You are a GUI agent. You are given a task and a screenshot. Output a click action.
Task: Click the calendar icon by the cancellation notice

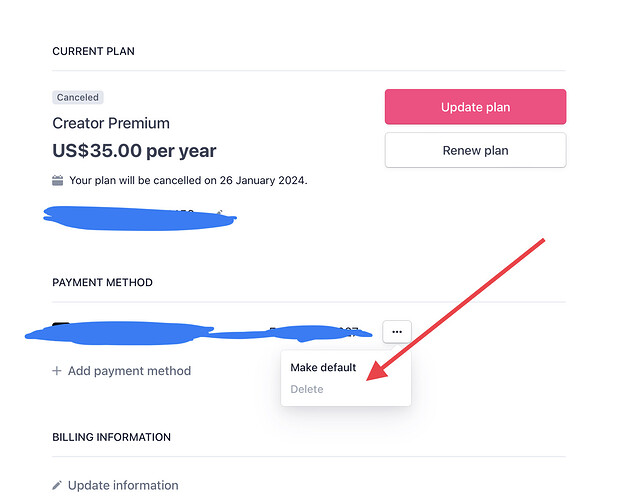tap(57, 181)
